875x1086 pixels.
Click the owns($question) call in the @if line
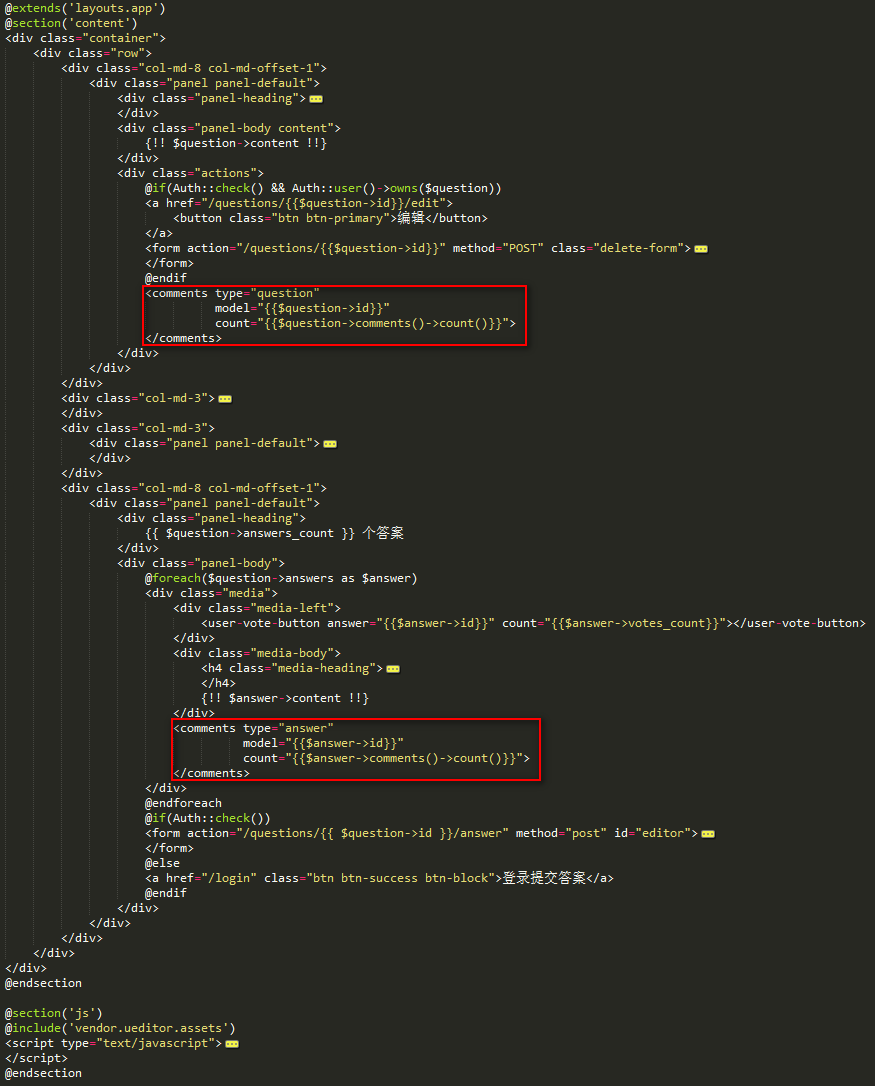[x=442, y=188]
